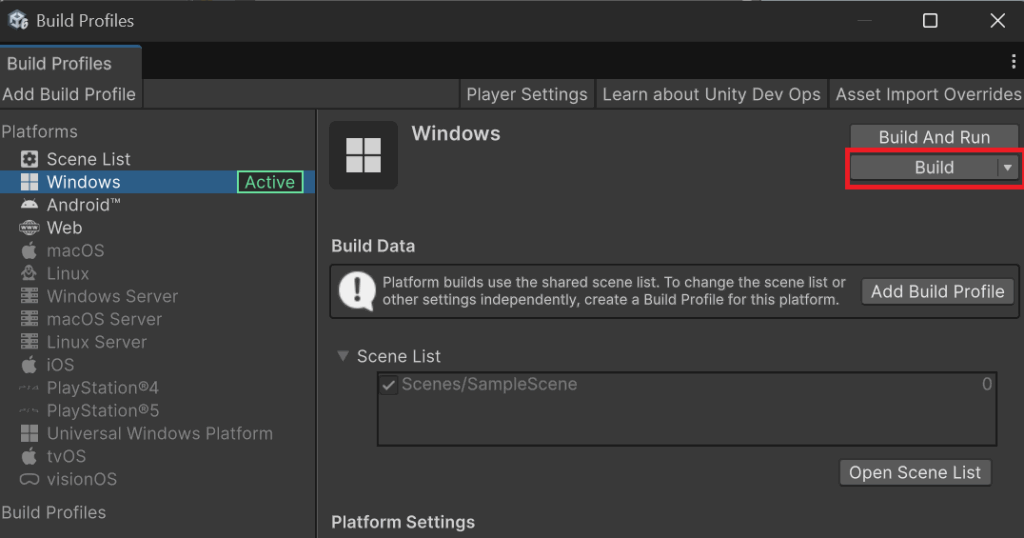
Task: Click the Build And Run button
Action: (x=934, y=137)
